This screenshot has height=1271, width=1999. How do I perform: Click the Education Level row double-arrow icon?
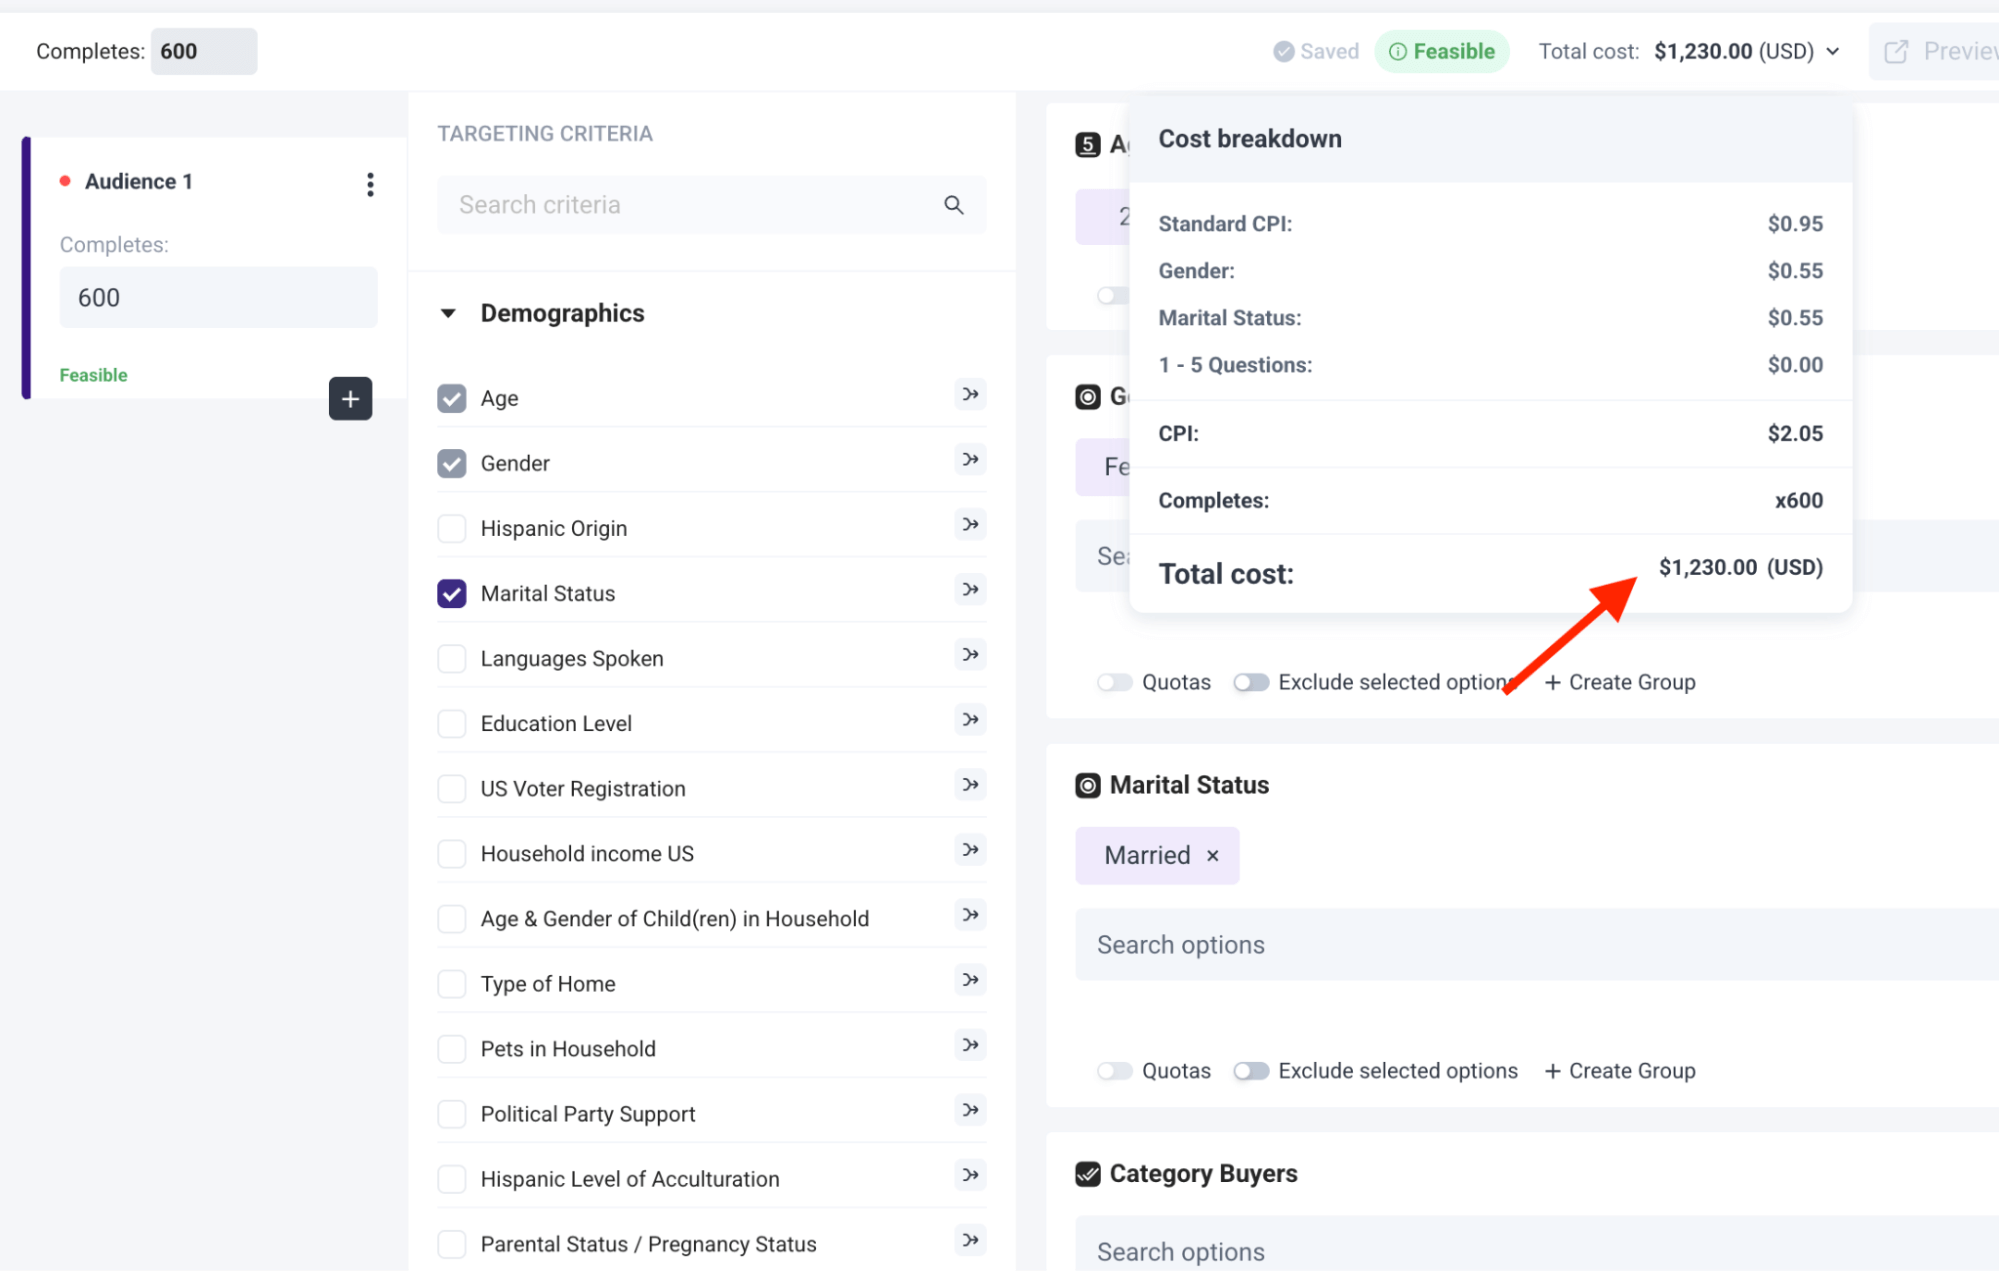click(969, 720)
